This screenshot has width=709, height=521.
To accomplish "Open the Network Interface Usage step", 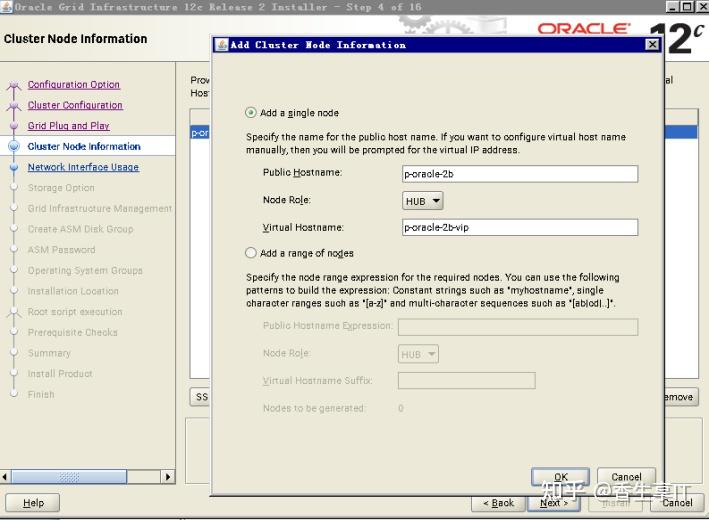I will tap(83, 167).
